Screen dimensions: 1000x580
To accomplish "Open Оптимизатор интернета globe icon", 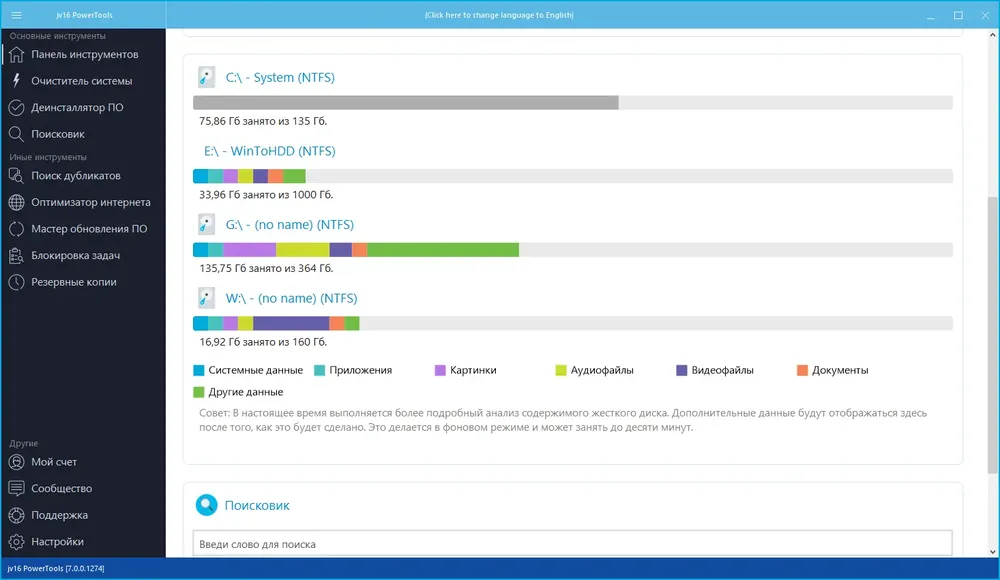I will click(17, 202).
